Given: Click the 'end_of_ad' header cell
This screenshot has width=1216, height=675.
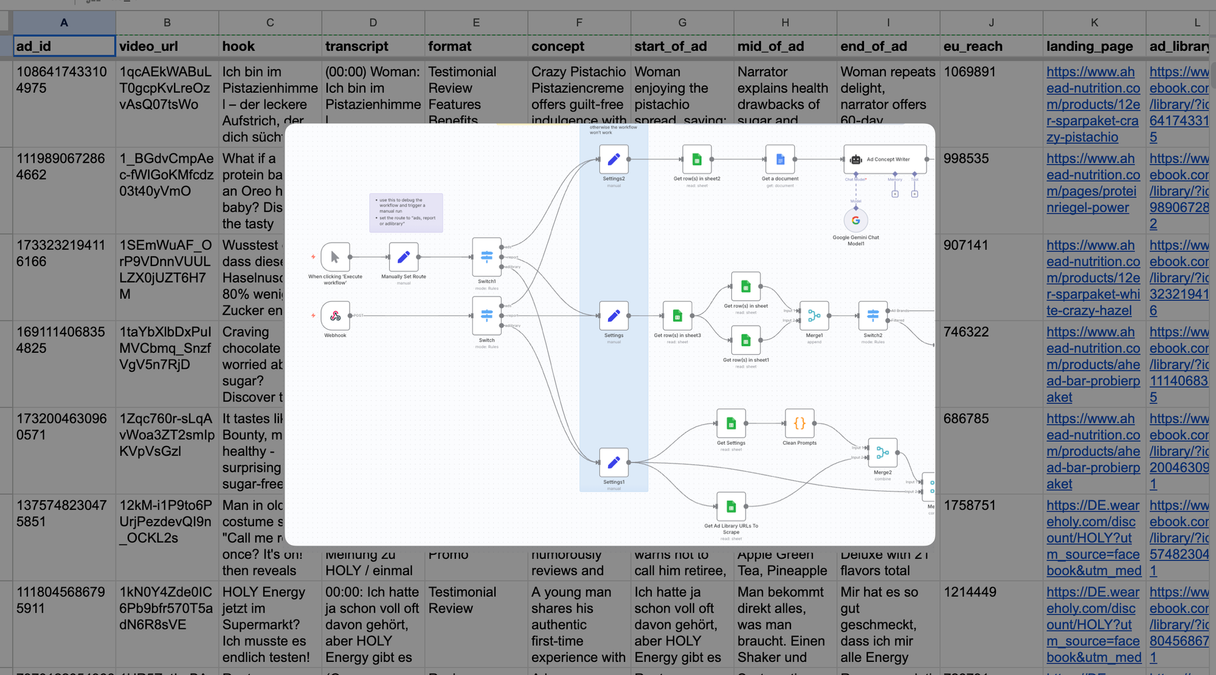Looking at the screenshot, I should click(888, 46).
